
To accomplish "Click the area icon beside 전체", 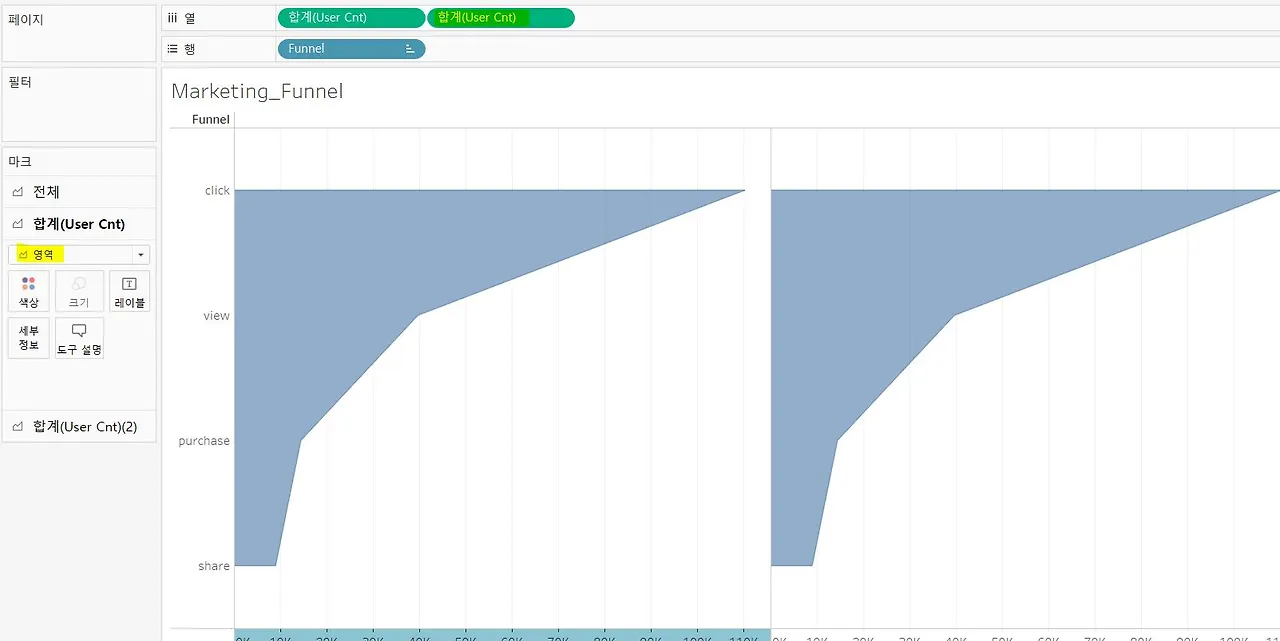I will (18, 192).
